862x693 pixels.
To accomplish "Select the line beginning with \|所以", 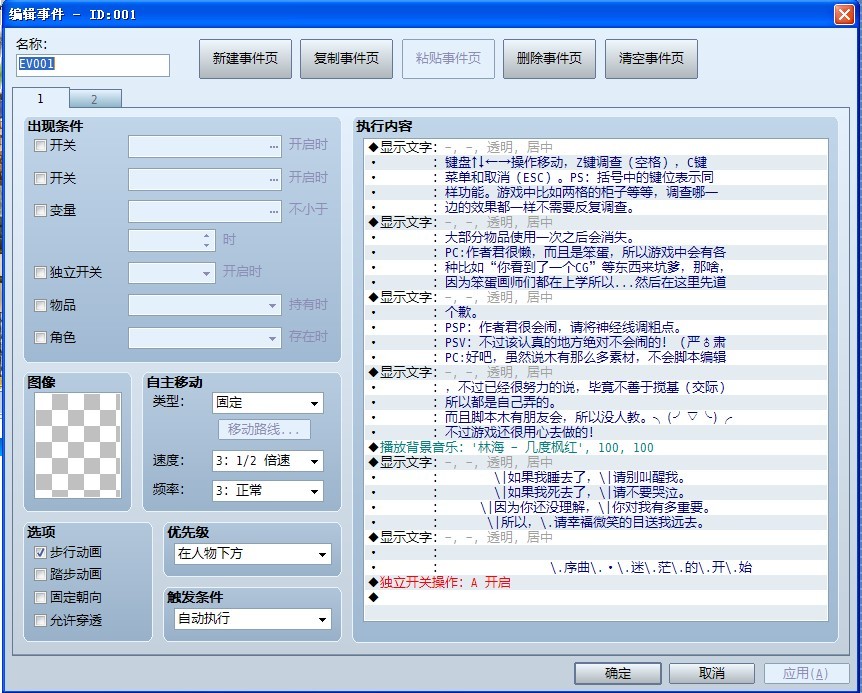I will pyautogui.click(x=596, y=523).
